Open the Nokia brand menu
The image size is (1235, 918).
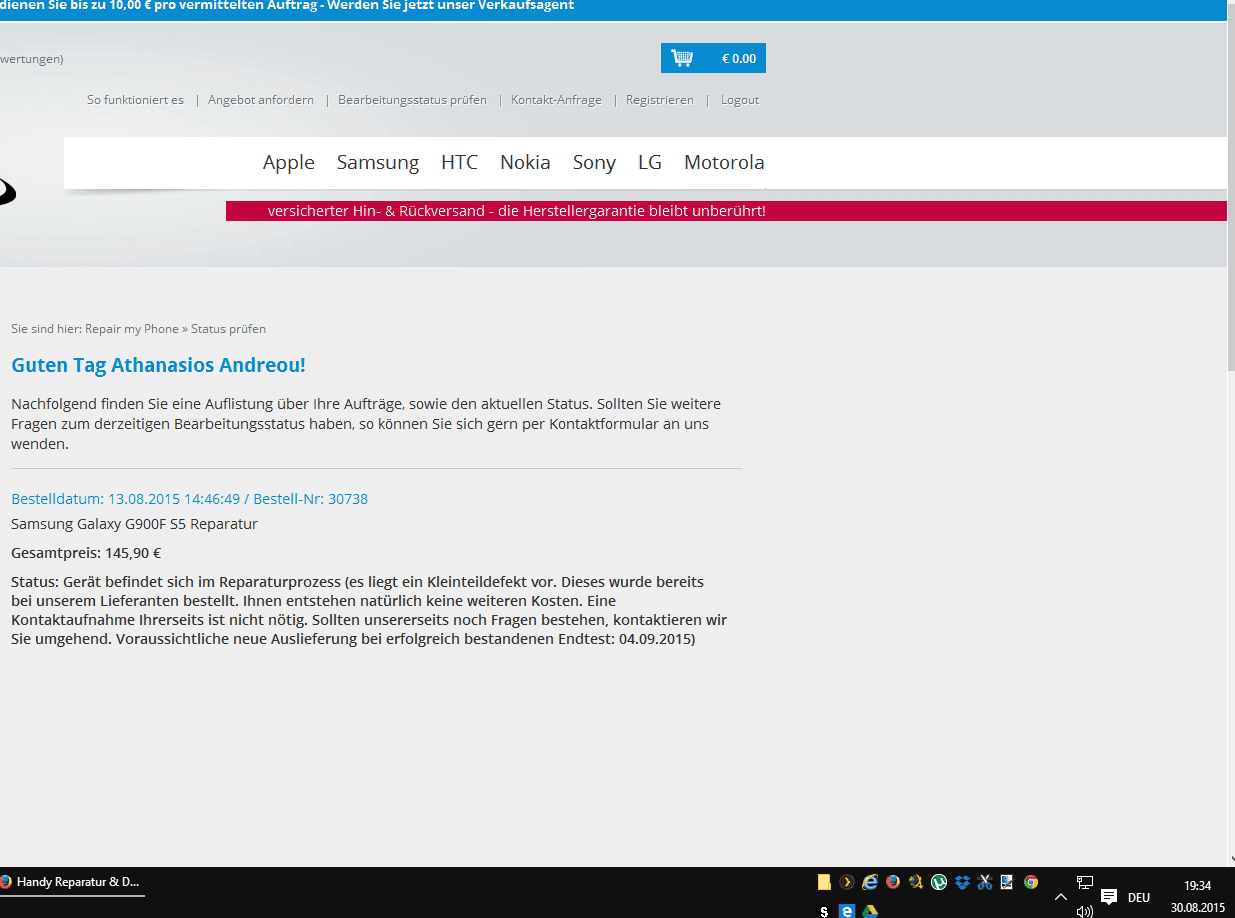[525, 162]
